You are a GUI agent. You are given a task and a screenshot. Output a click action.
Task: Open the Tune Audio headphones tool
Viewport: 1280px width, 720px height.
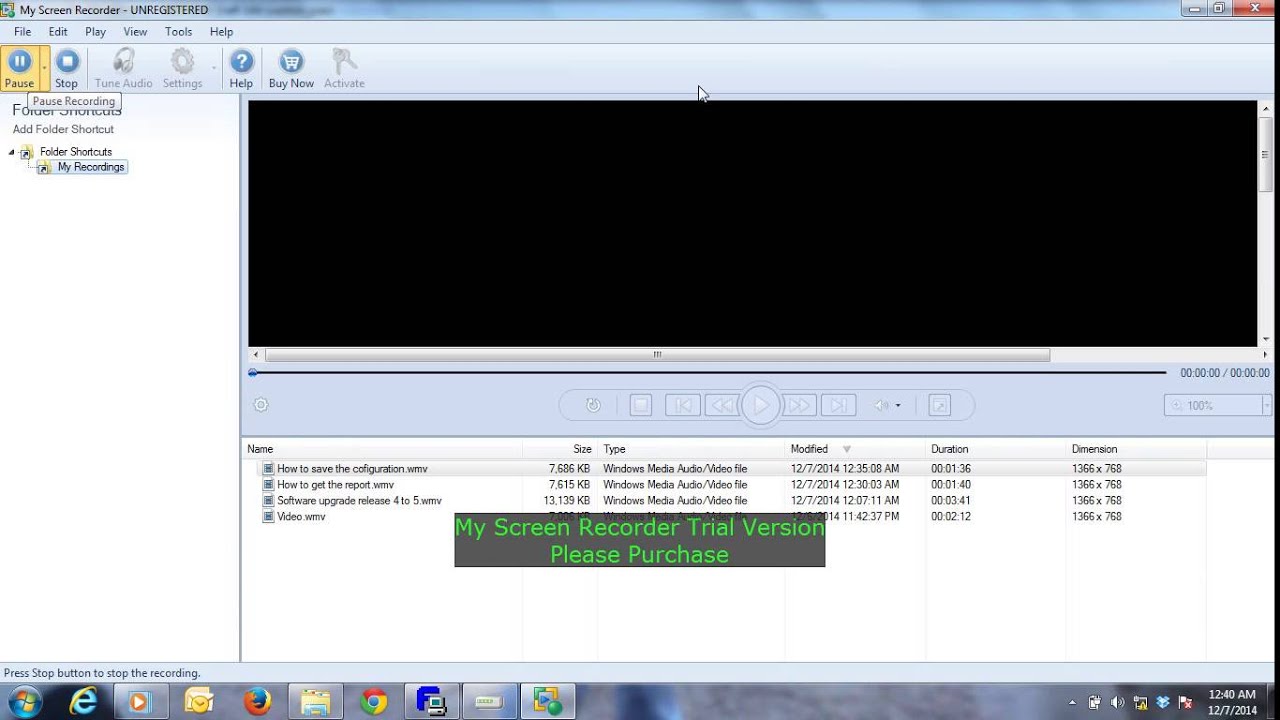[124, 68]
